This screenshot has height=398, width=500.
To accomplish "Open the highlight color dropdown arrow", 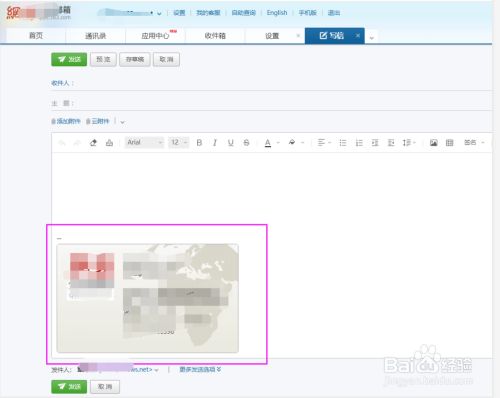I will pos(303,143).
